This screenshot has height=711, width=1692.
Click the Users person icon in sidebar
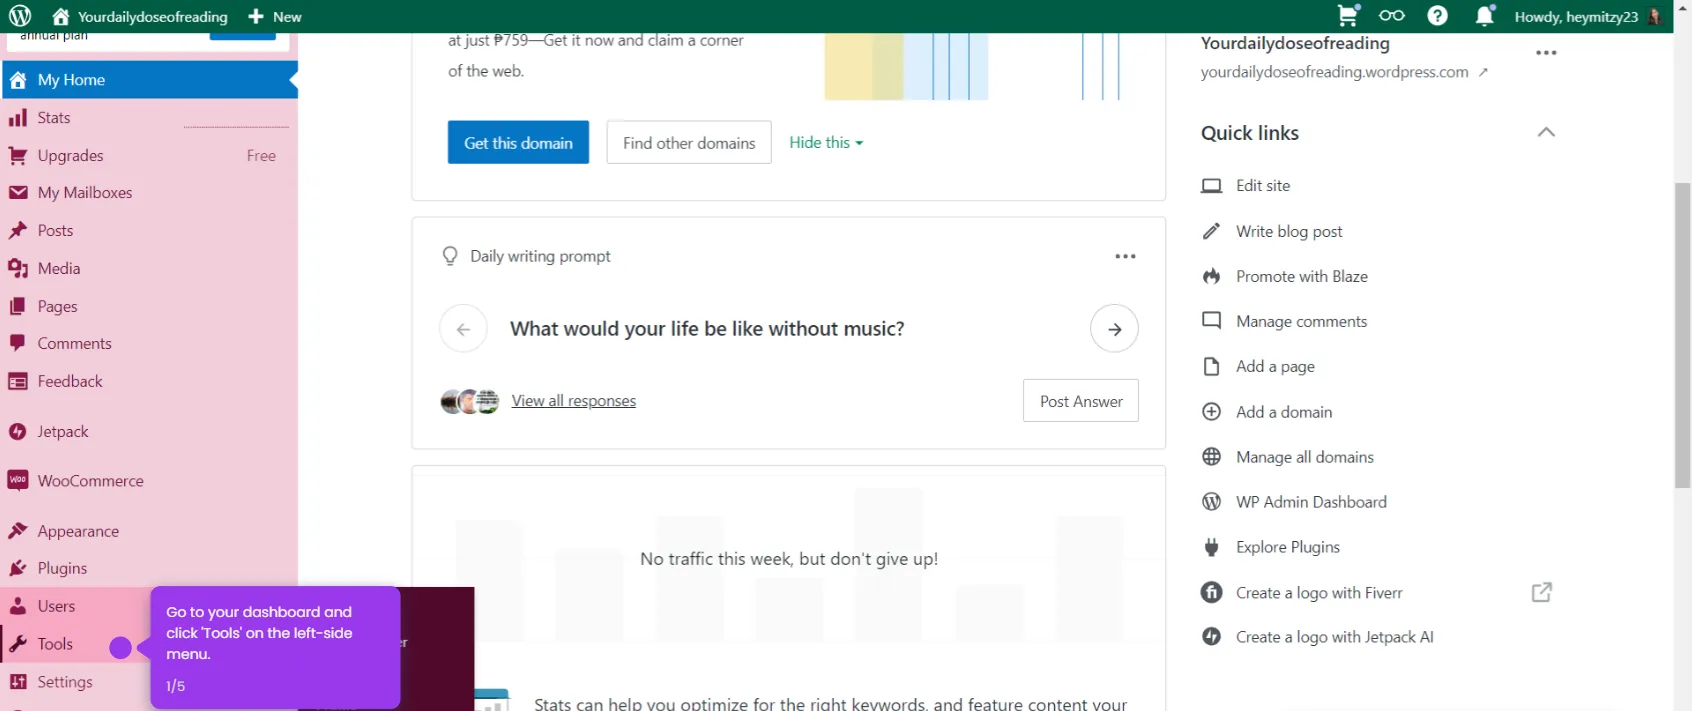(18, 606)
